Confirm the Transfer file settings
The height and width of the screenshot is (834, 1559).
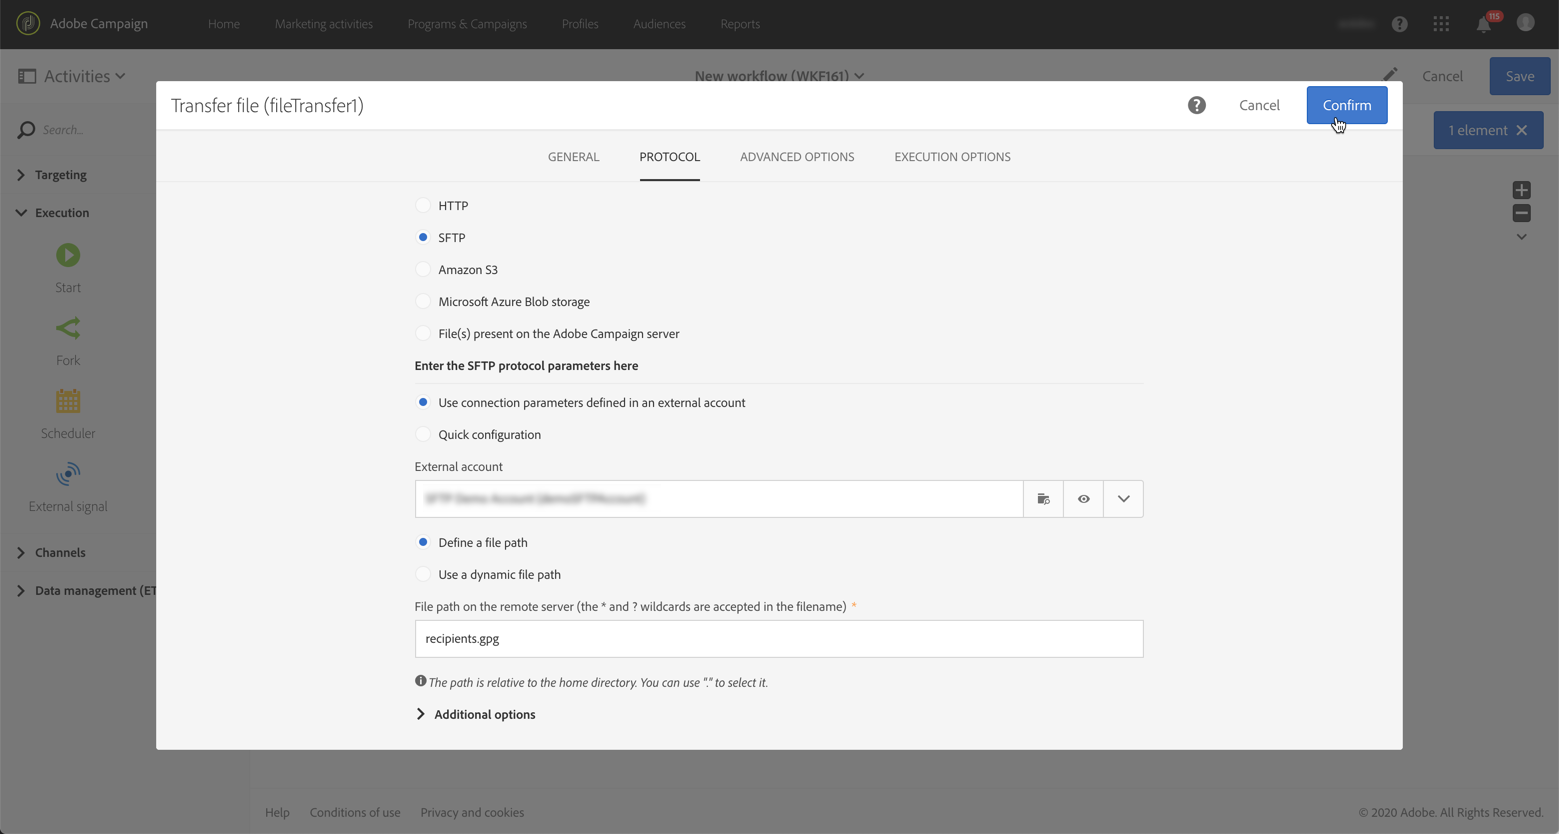pos(1347,105)
